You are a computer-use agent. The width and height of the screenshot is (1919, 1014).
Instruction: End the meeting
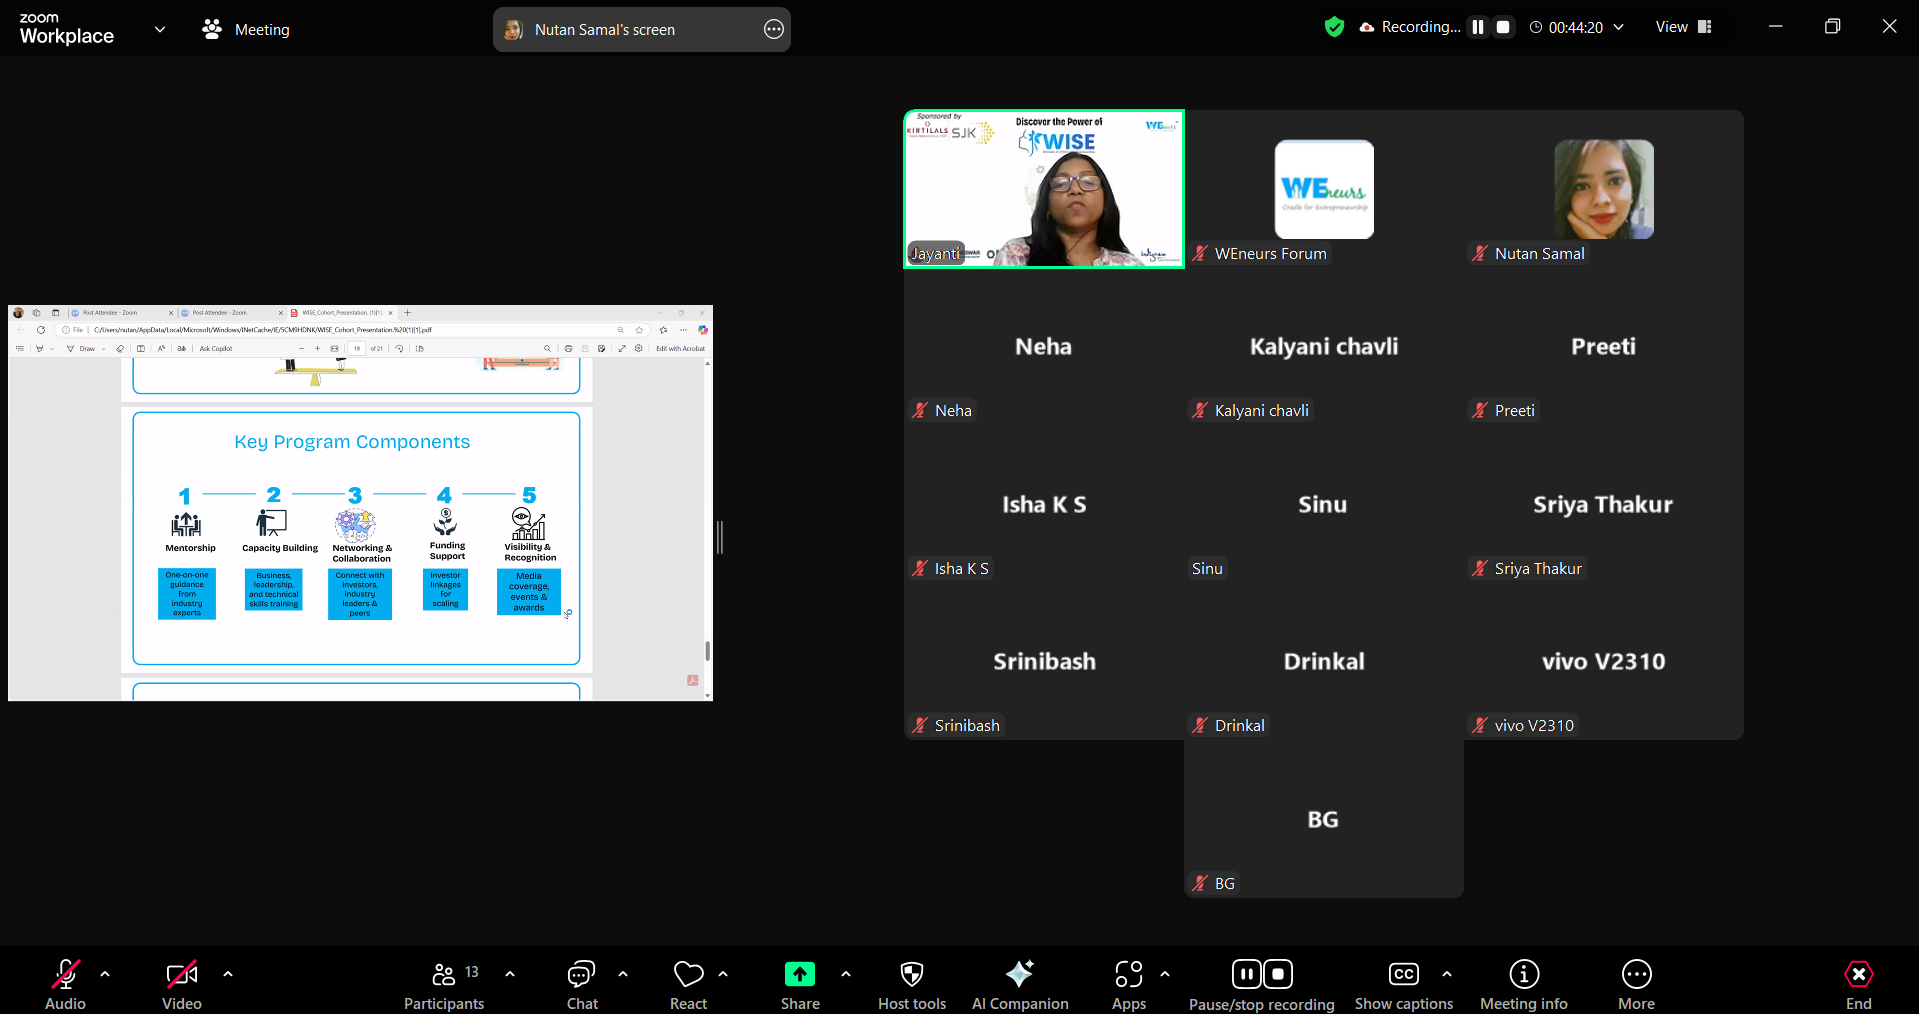click(1858, 985)
